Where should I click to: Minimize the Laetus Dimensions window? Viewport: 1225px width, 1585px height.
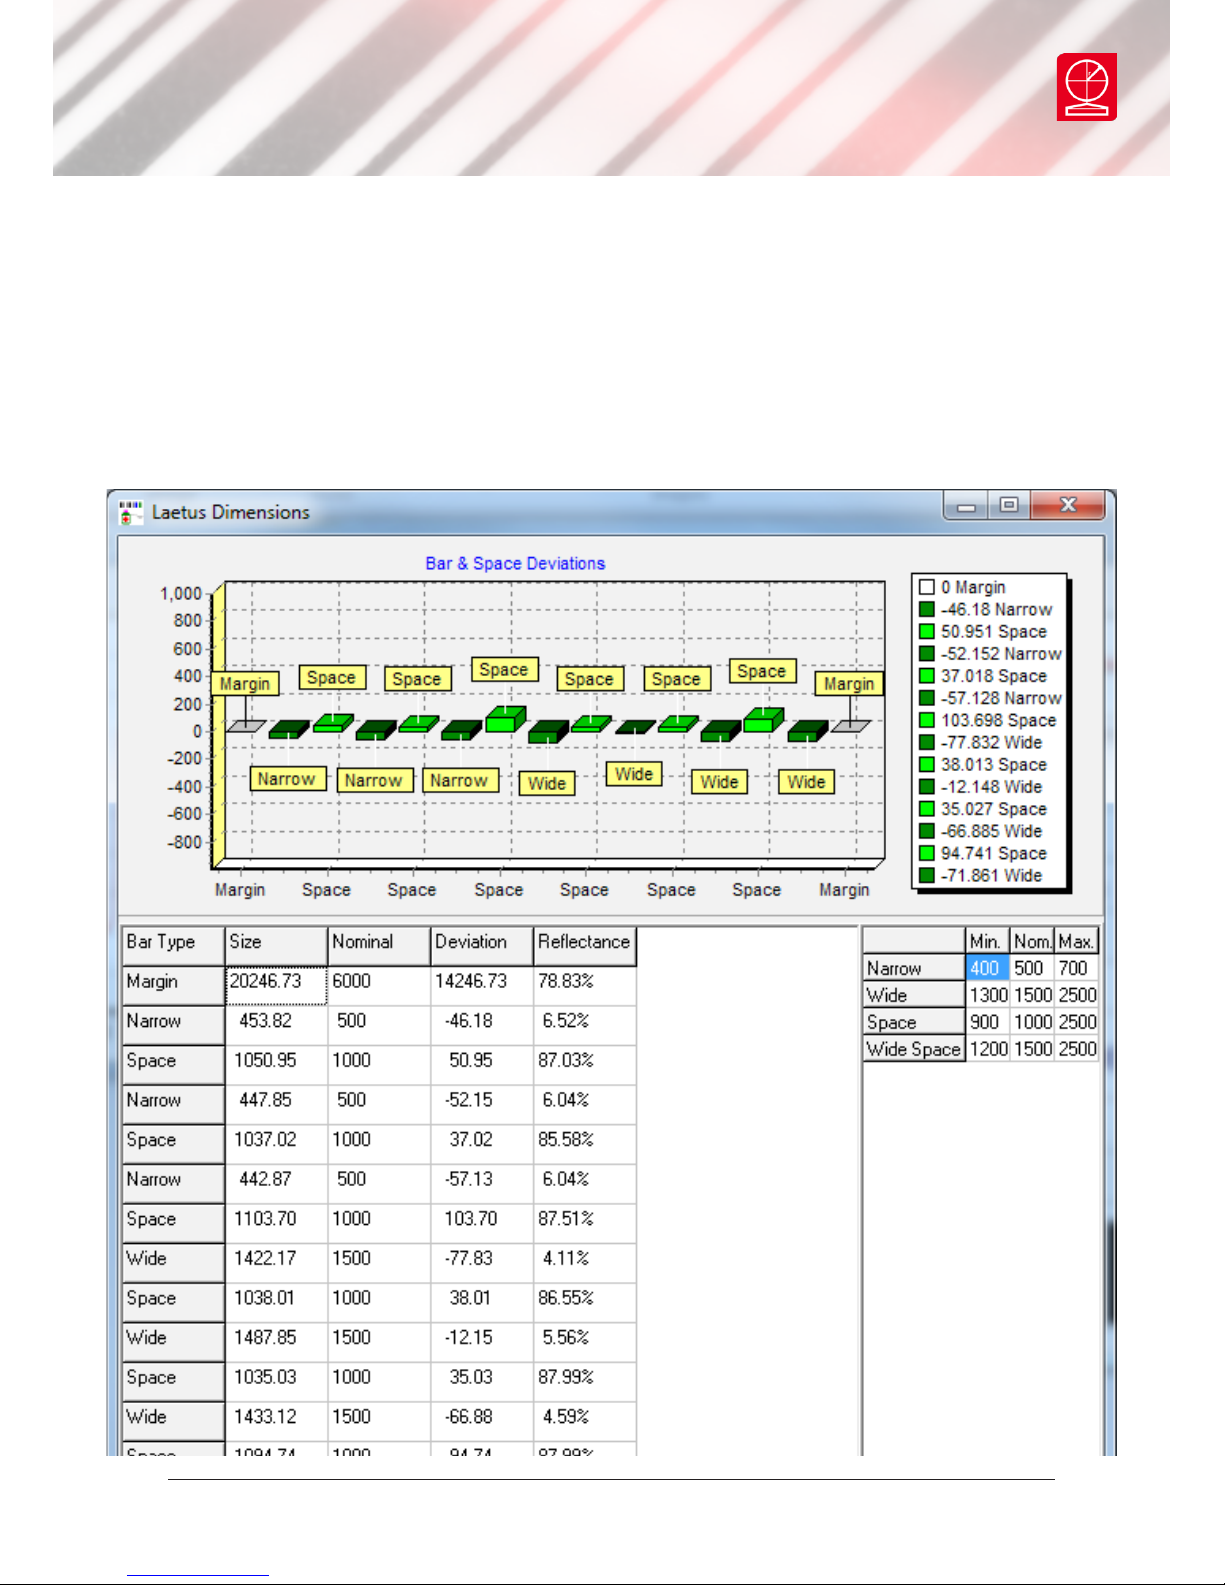pyautogui.click(x=967, y=506)
